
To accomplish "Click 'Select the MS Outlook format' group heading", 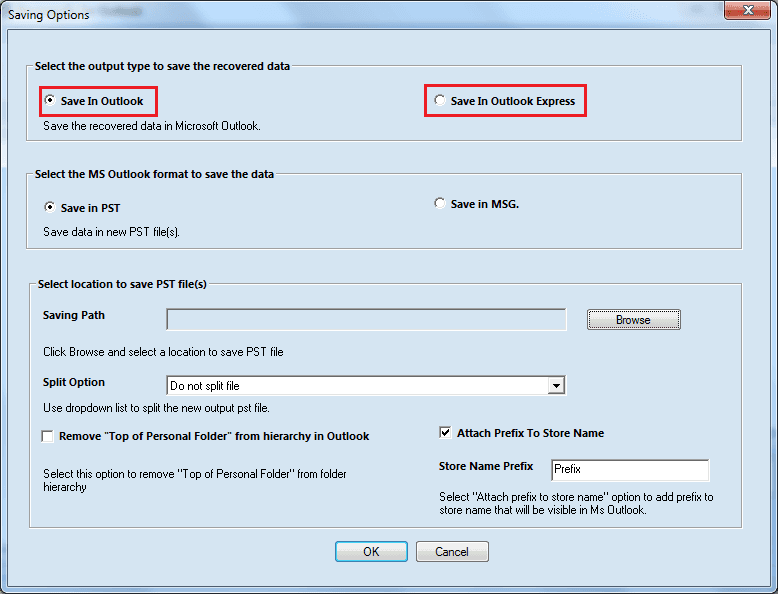I will (x=154, y=174).
